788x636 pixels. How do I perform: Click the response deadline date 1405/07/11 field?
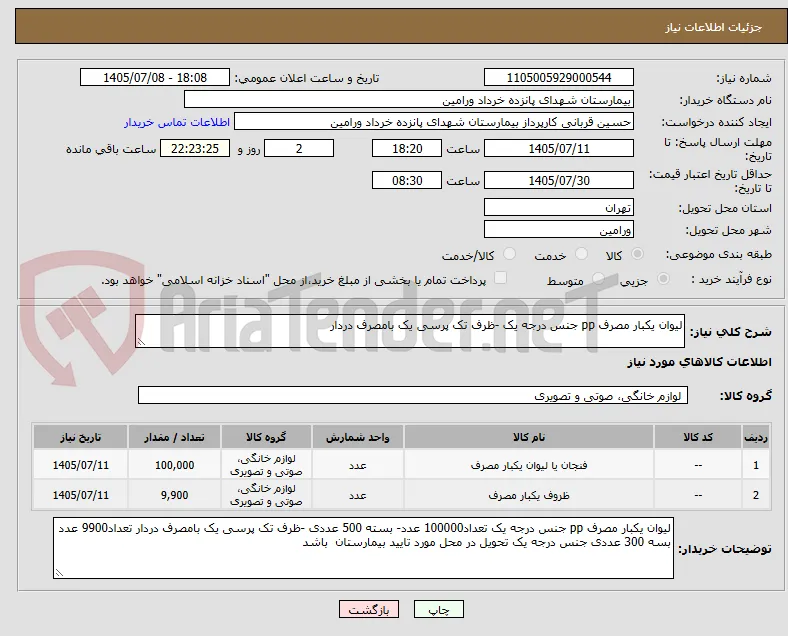tap(558, 149)
